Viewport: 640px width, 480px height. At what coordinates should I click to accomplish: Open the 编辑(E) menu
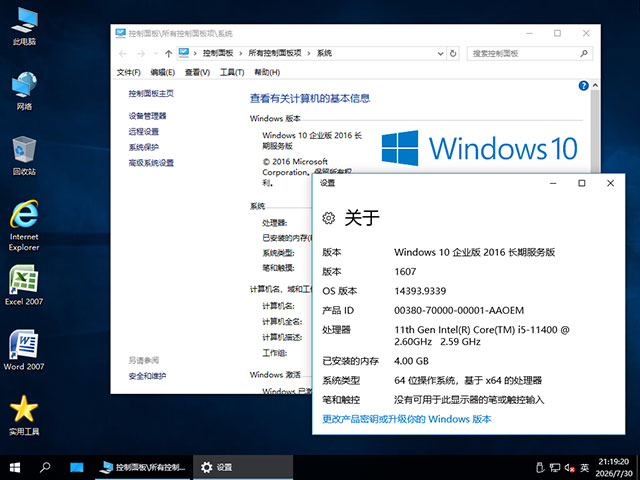point(162,72)
